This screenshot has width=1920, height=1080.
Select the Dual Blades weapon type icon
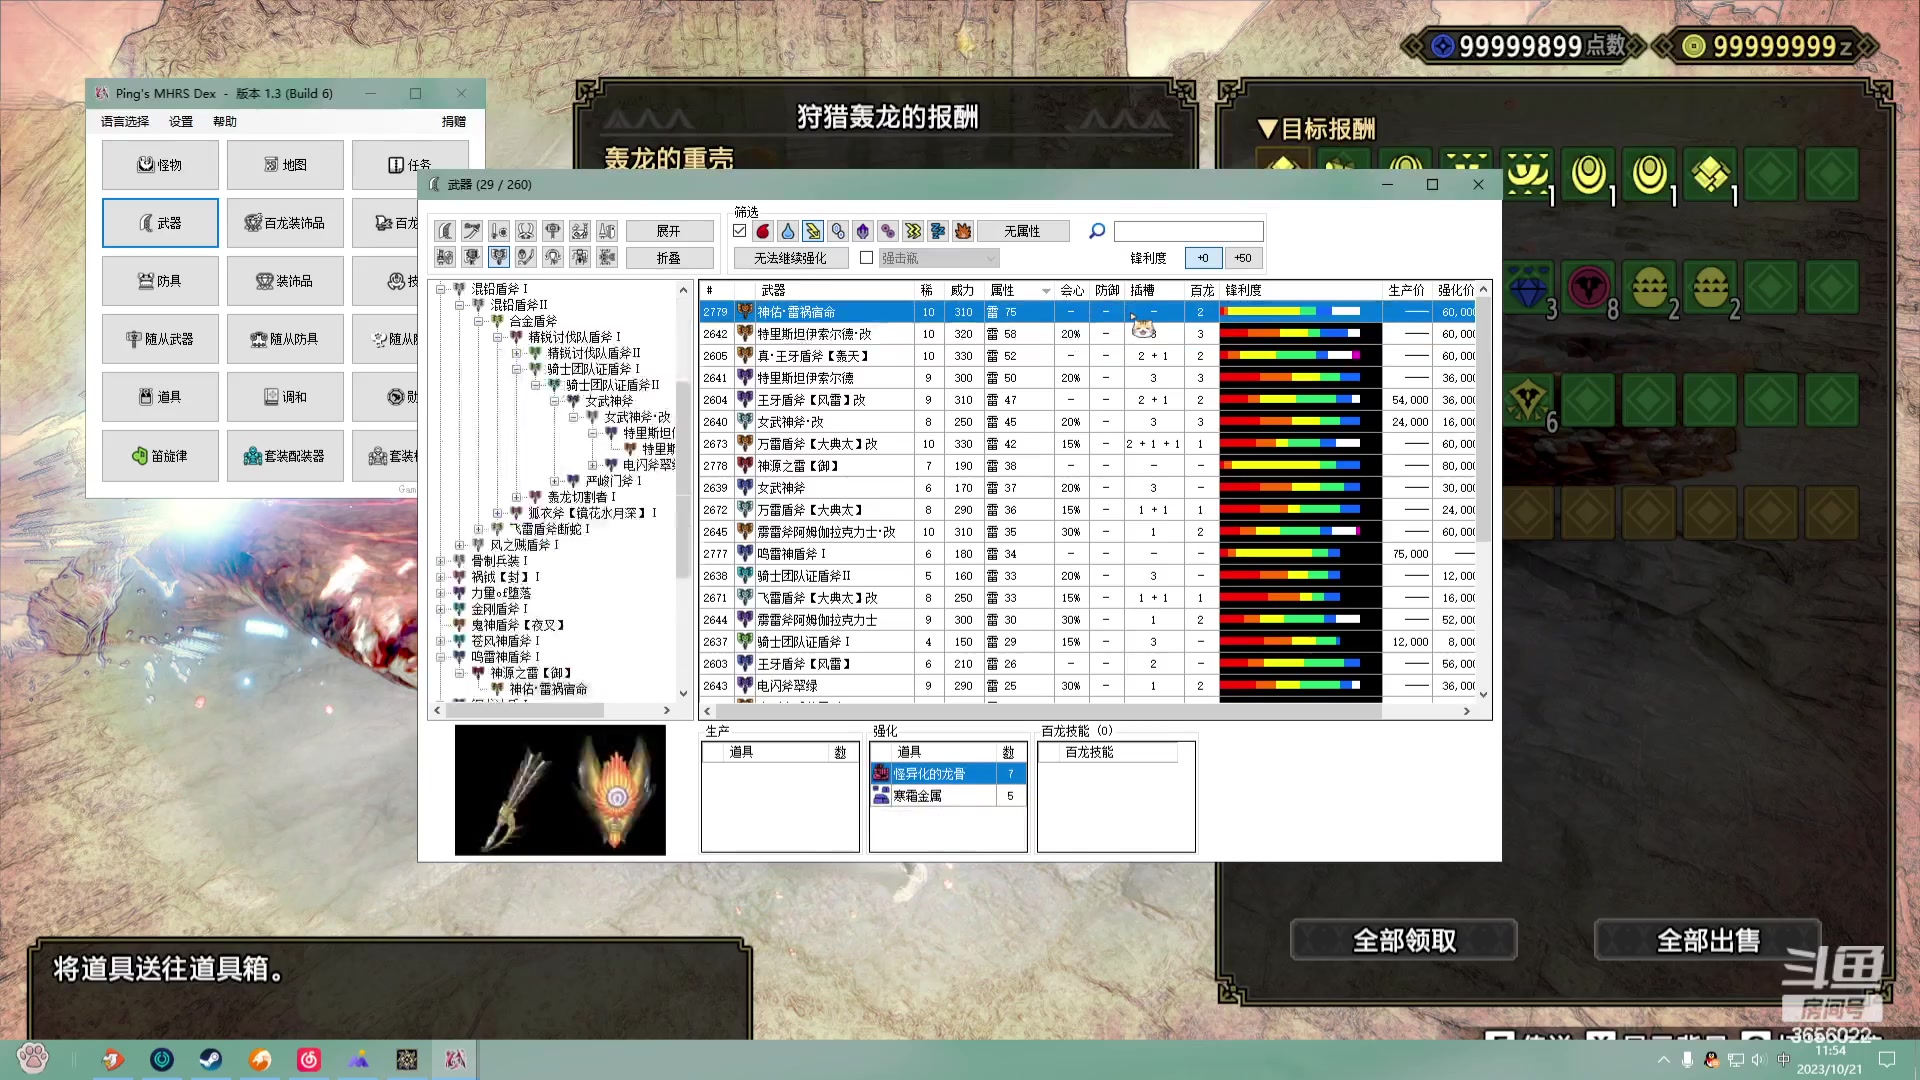coord(526,231)
